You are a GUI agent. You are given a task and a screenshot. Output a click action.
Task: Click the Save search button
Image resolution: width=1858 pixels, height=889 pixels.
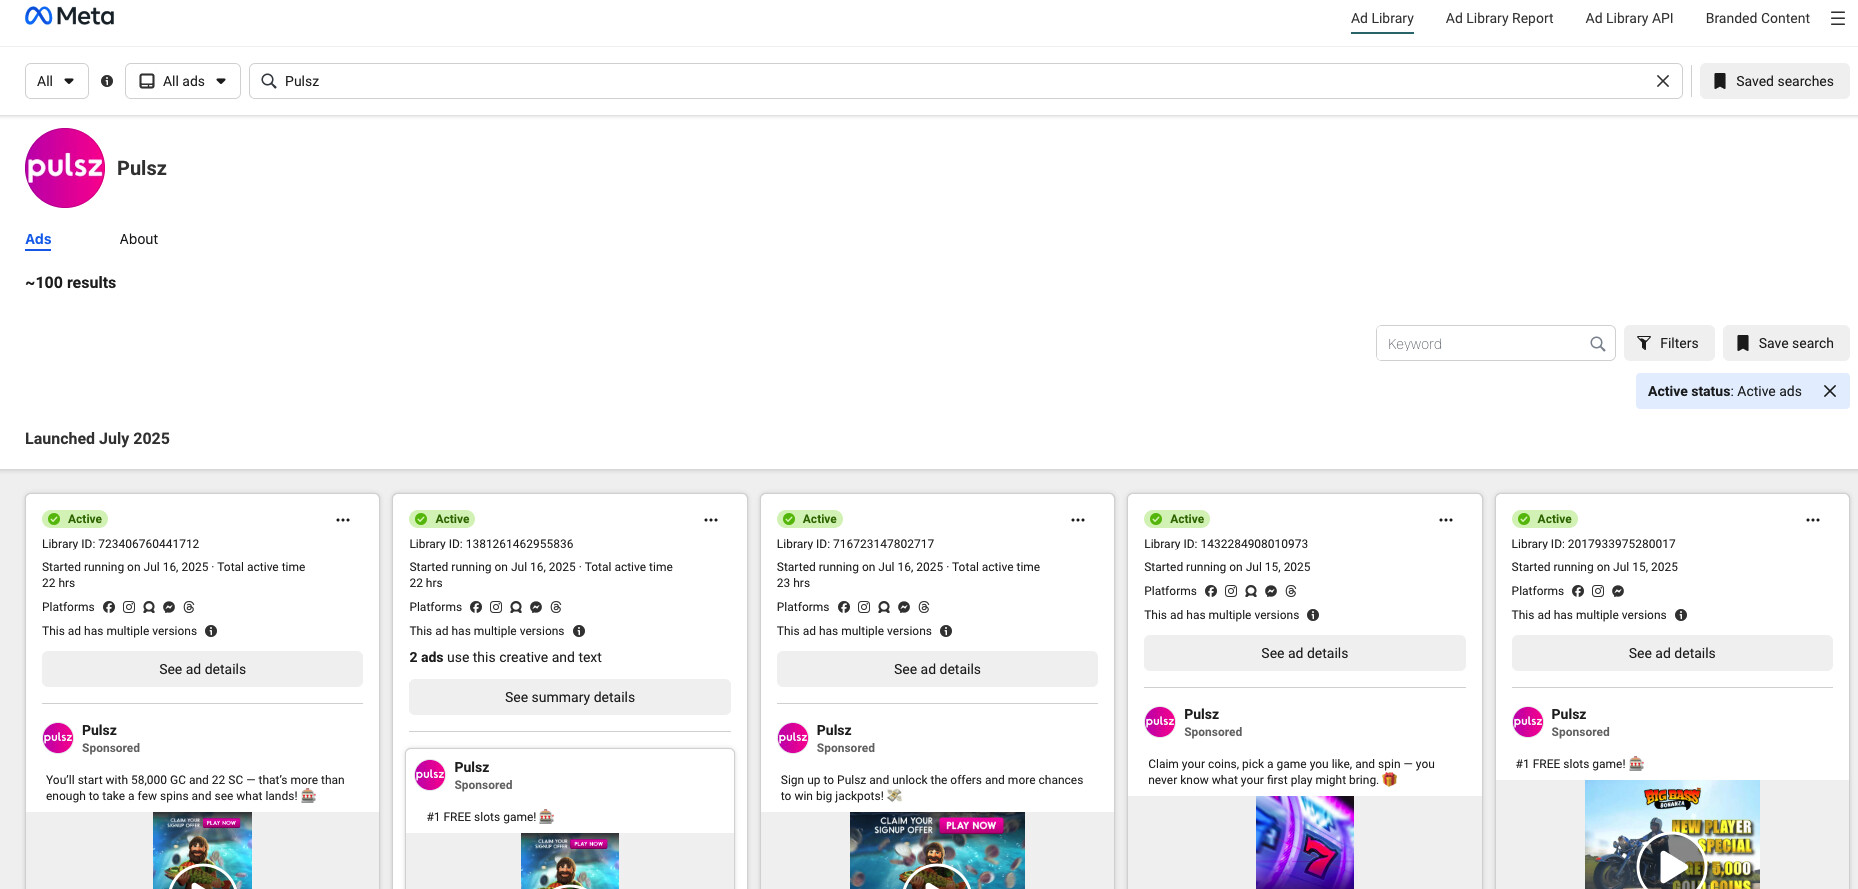(1786, 343)
